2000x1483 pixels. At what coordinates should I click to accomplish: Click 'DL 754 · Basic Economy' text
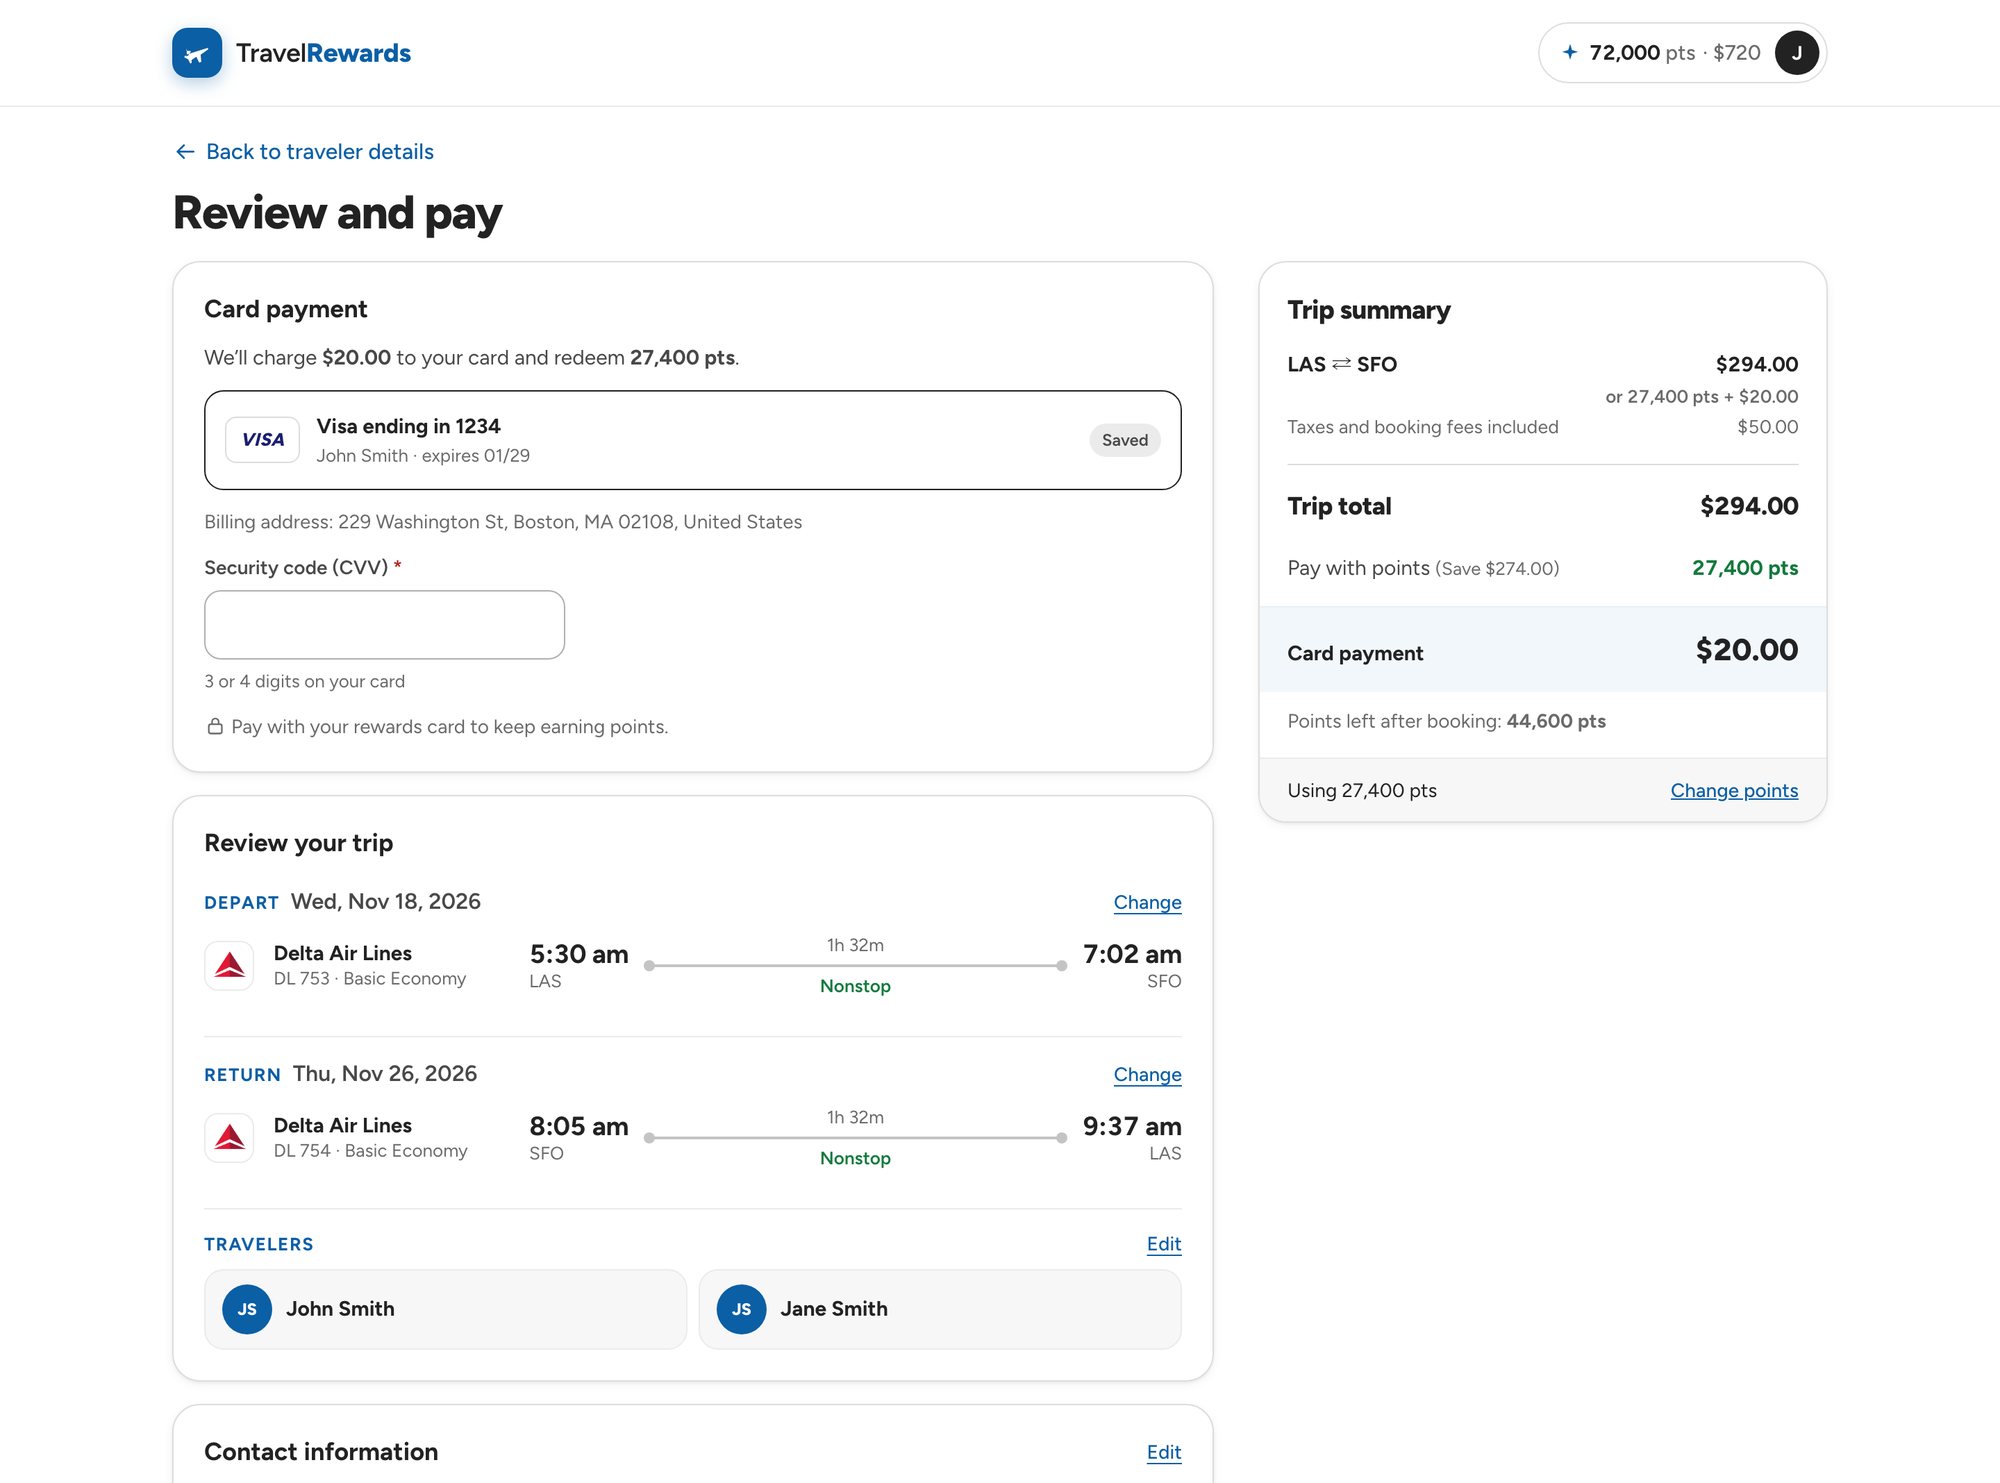pyautogui.click(x=371, y=1151)
